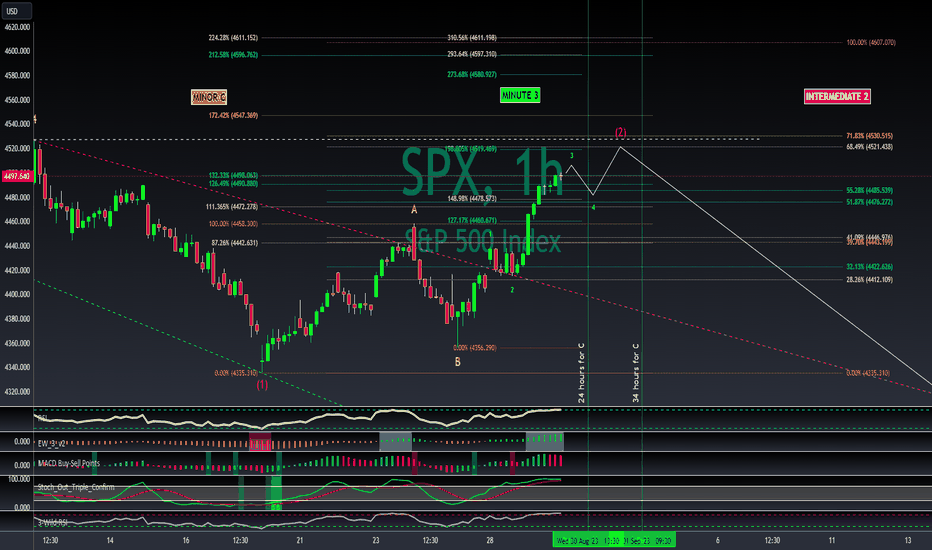This screenshot has height=550, width=932.
Task: Click the 132.33% (4498.063) Fibonacci label
Action: (x=233, y=175)
